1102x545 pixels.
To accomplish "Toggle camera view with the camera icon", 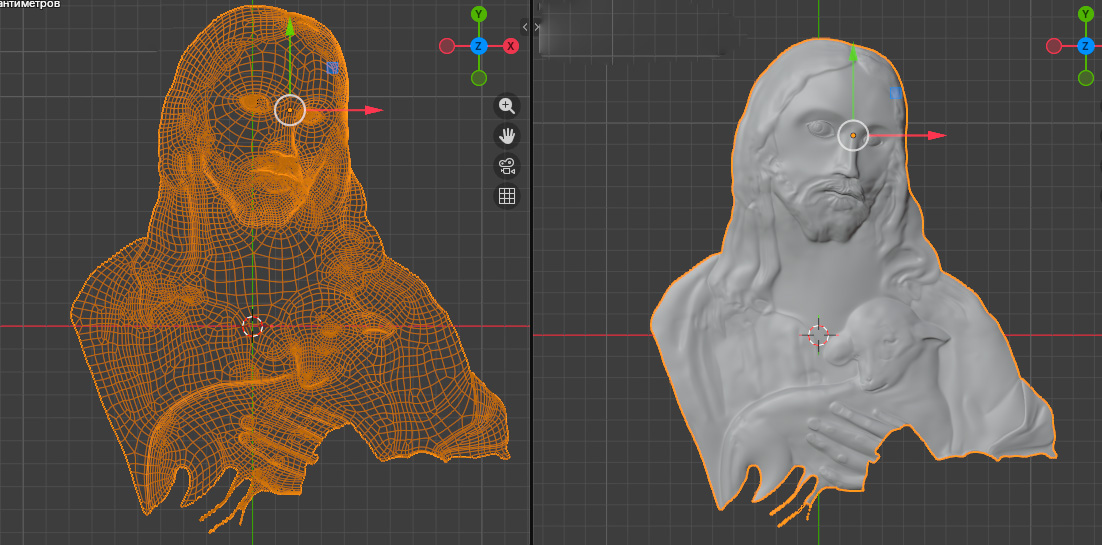I will point(507,166).
